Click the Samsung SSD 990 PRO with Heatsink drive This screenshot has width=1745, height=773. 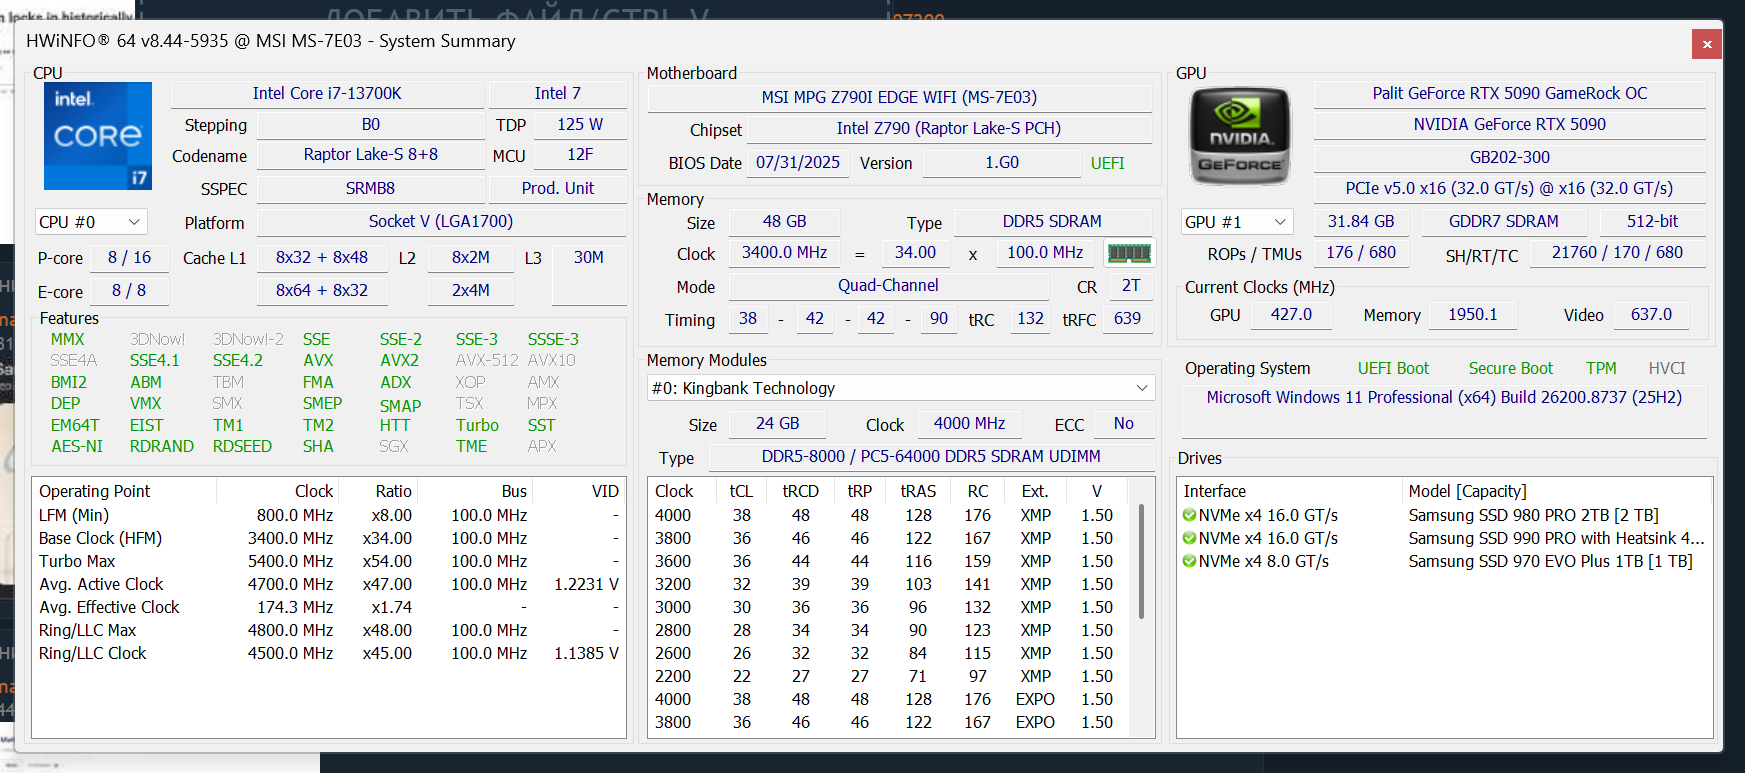[1444, 539]
